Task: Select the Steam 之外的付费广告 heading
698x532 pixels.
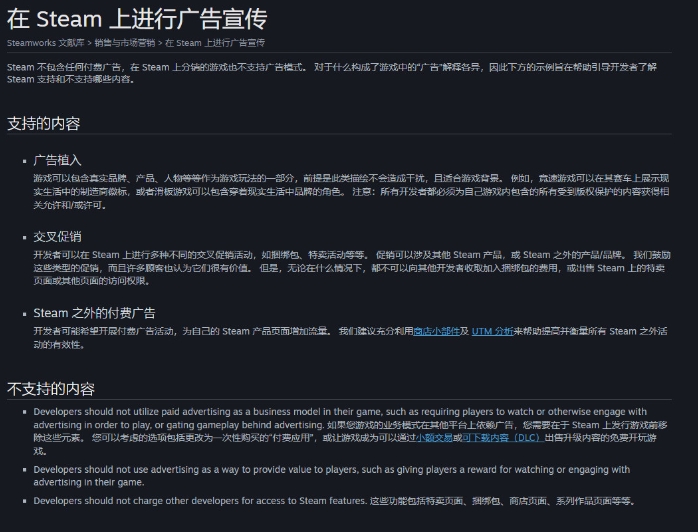Action: [94, 313]
